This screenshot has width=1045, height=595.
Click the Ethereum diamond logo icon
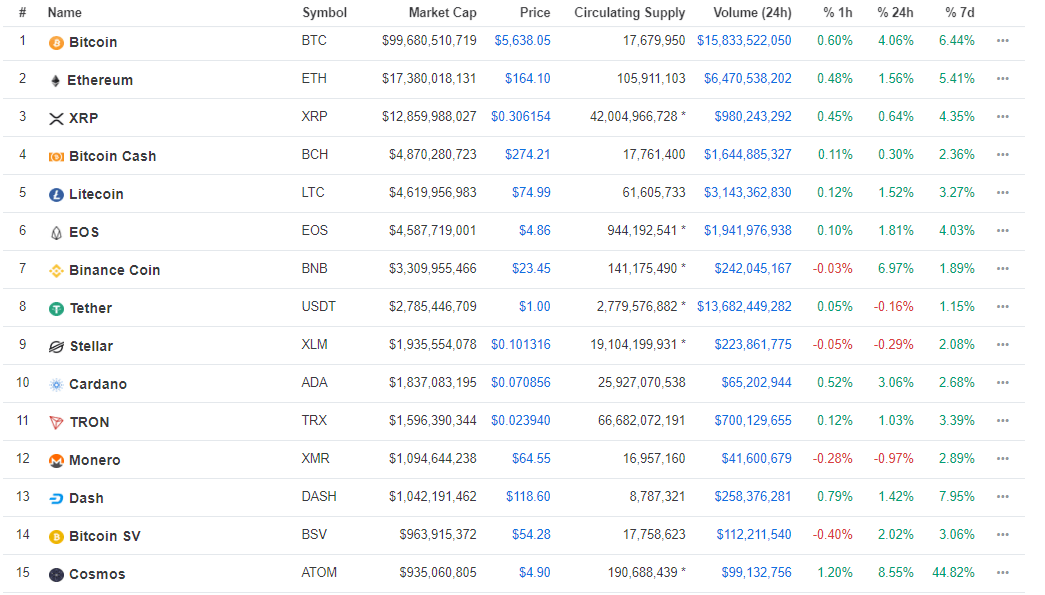55,81
